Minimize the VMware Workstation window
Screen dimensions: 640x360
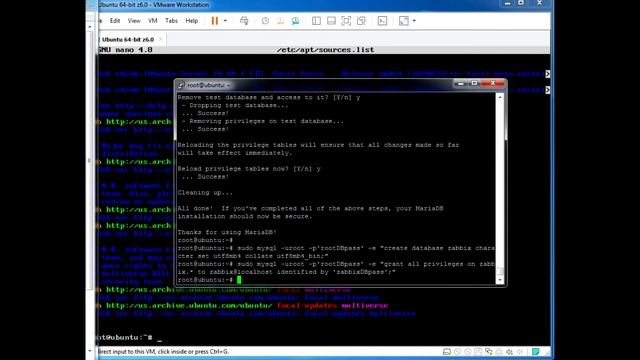click(x=507, y=4)
